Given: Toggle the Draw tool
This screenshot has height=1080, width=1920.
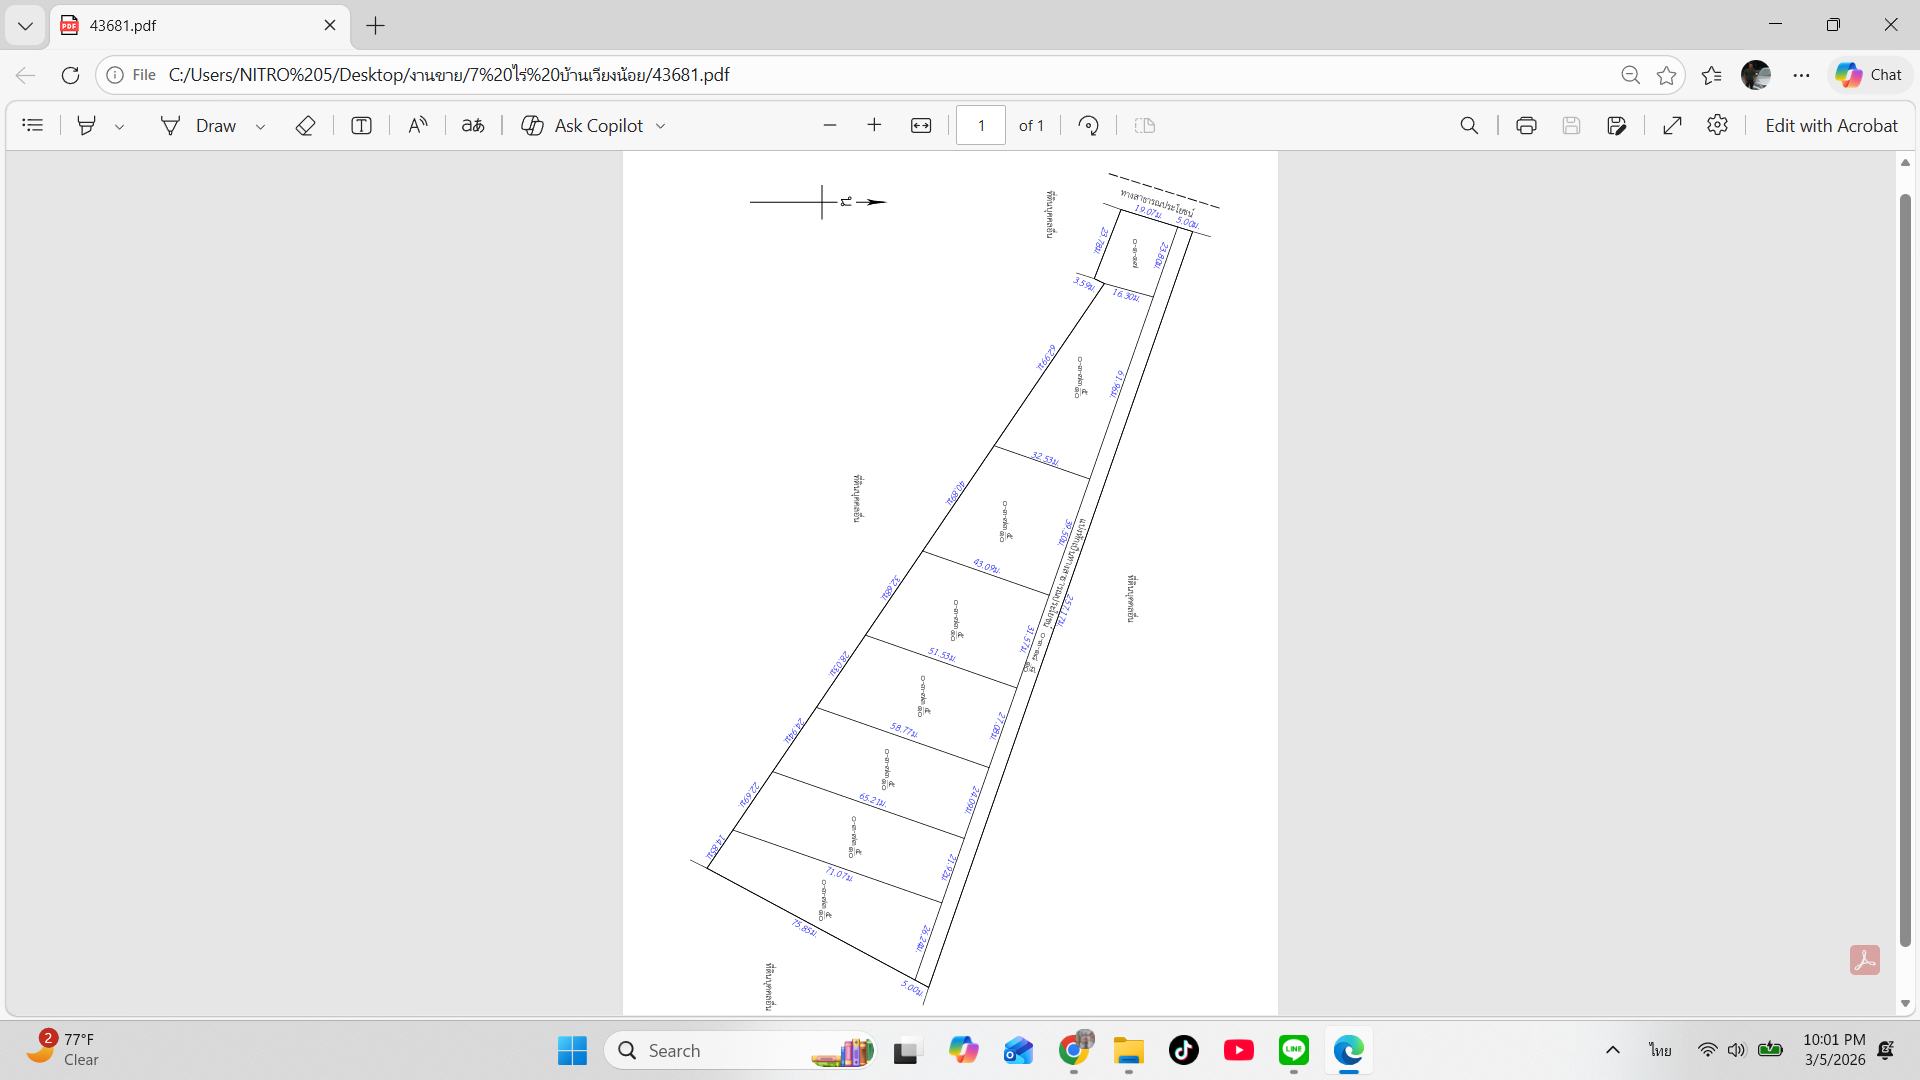Looking at the screenshot, I should 198,125.
